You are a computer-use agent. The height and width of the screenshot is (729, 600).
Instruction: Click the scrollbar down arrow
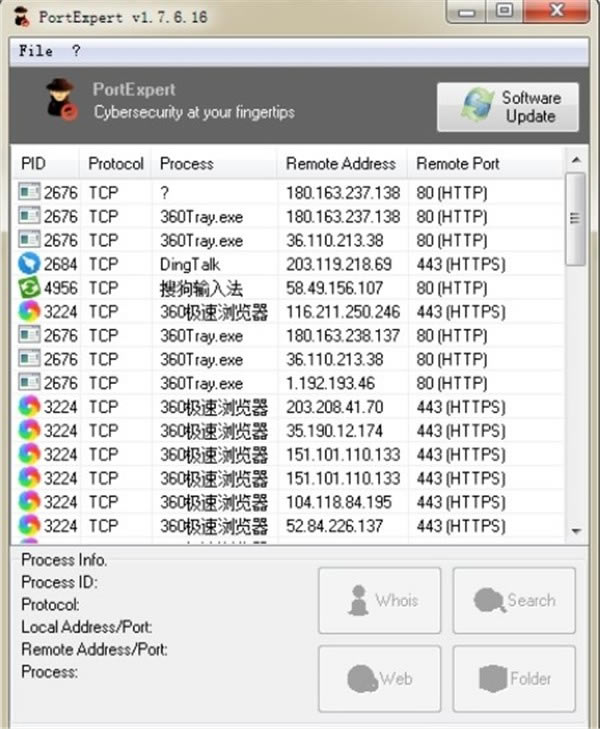click(x=576, y=531)
